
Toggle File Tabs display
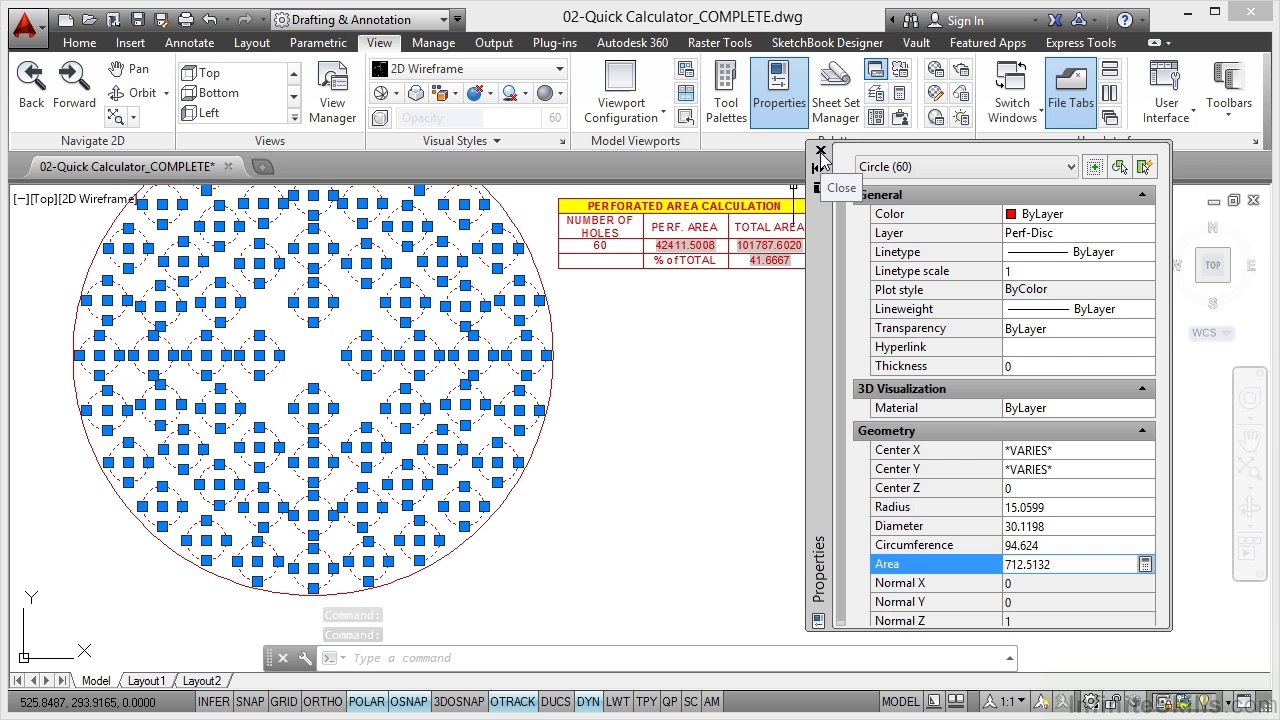coord(1071,93)
